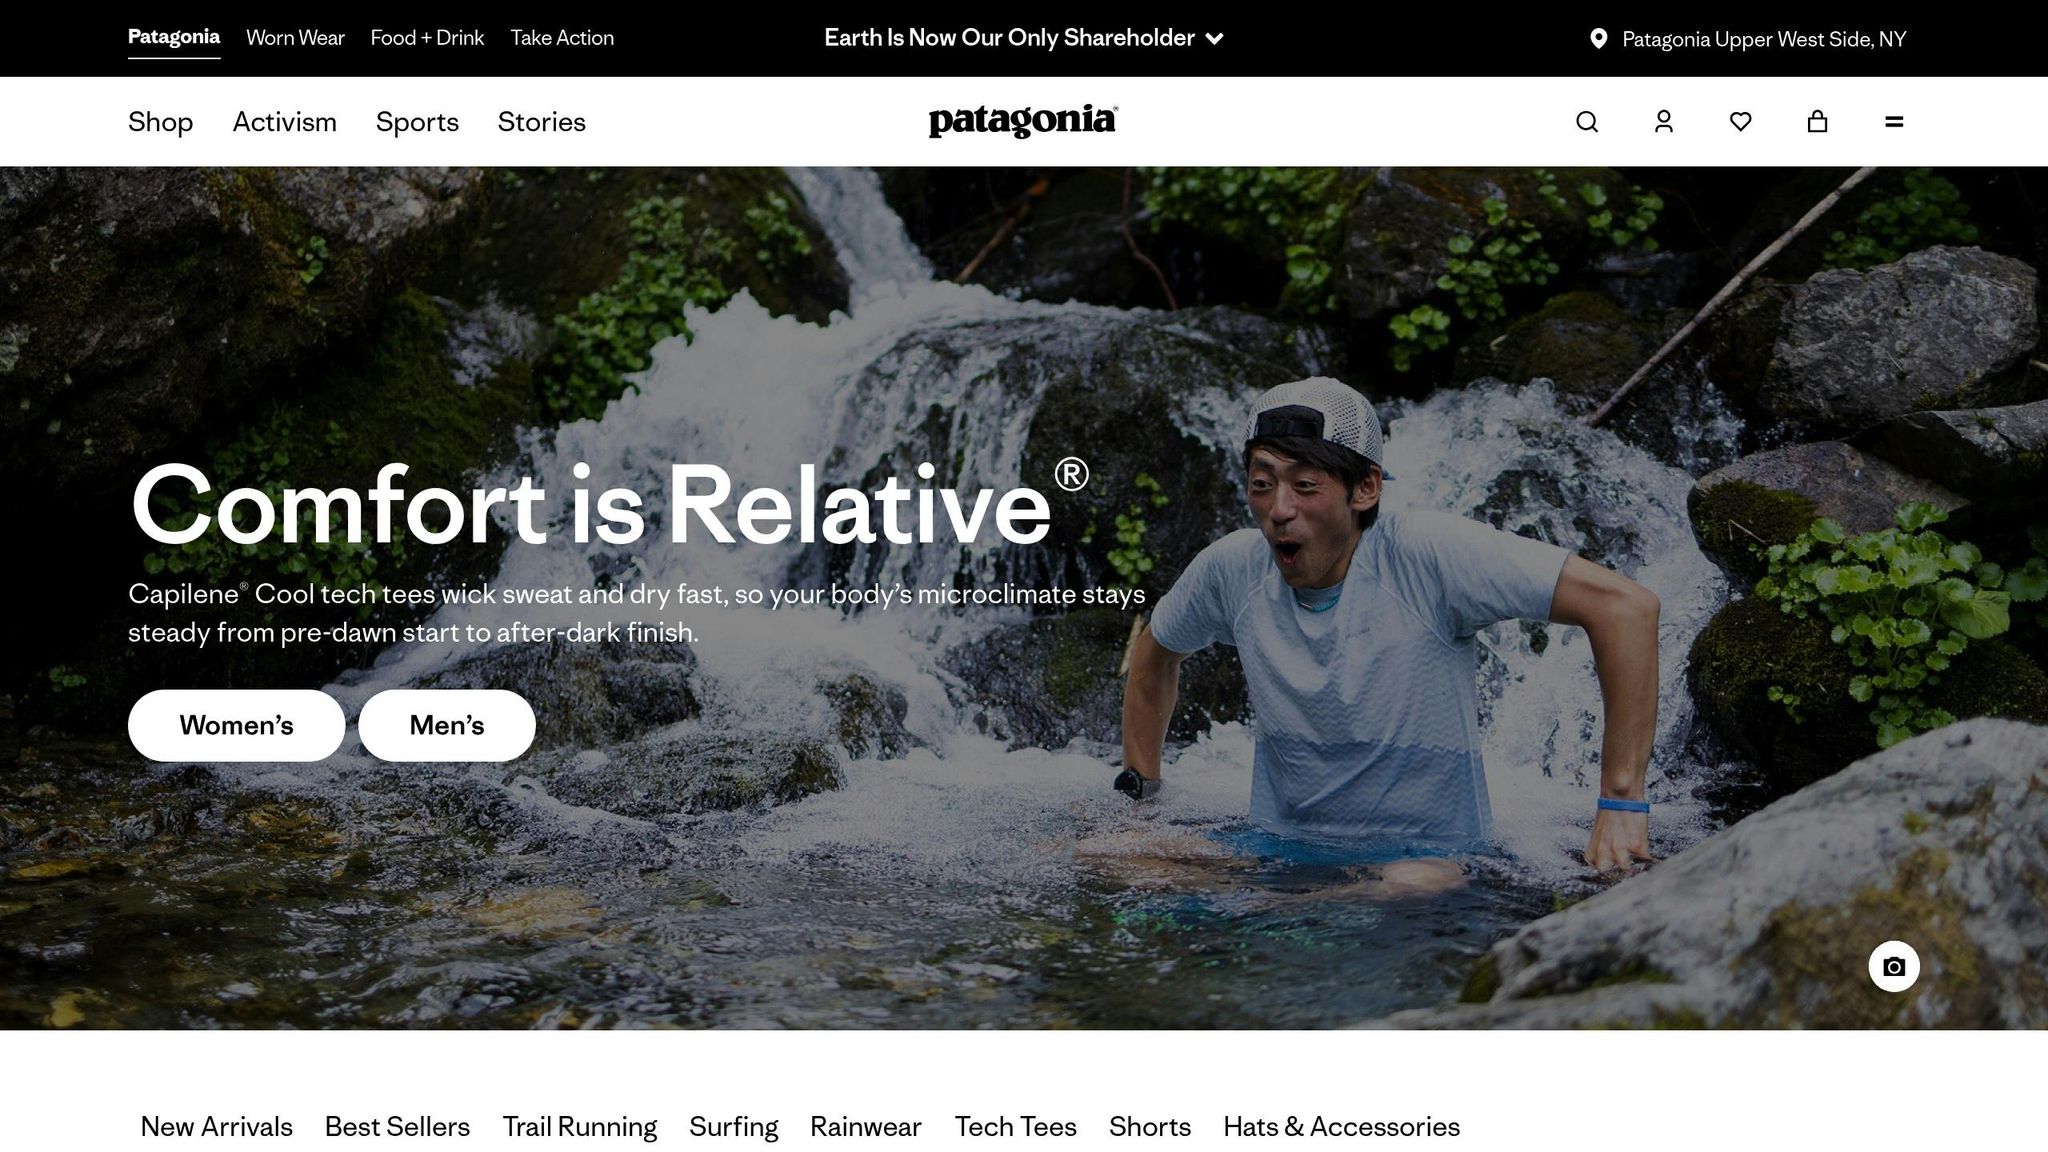Screen dimensions: 2048x1152
Task: Open the Shop navigation menu
Action: [x=160, y=122]
